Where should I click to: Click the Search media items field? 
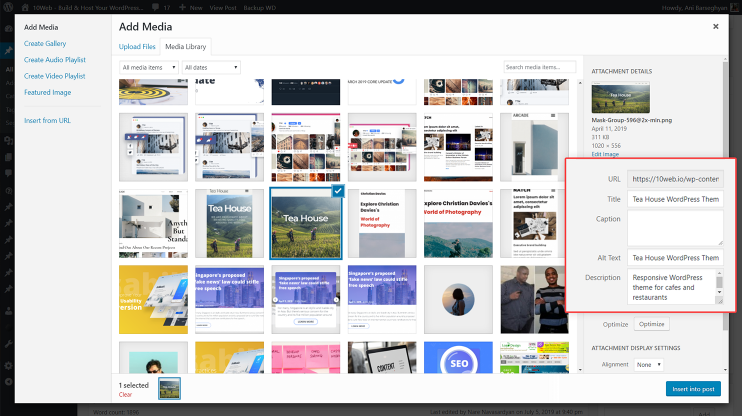539,67
